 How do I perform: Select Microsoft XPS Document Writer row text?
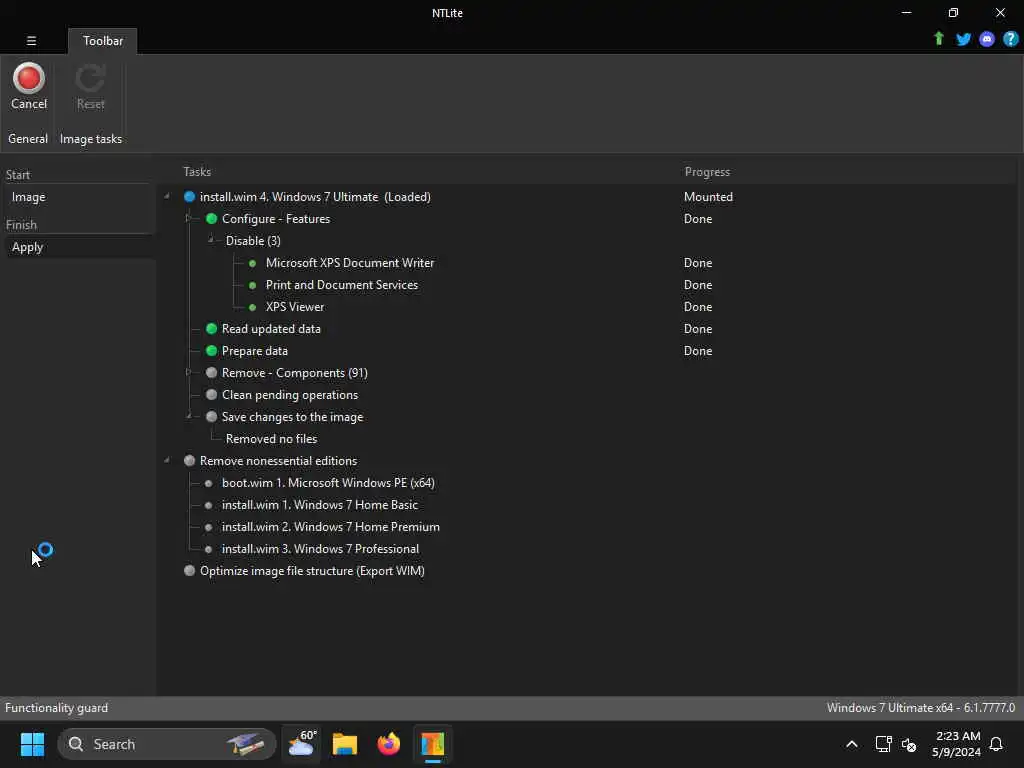(349, 263)
